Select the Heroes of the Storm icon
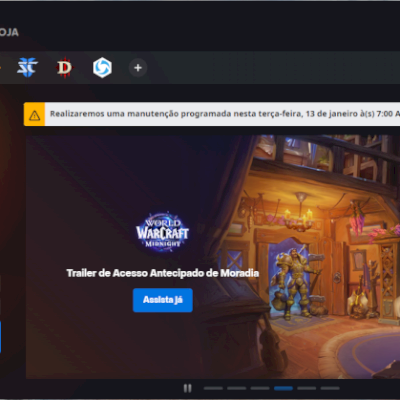The width and height of the screenshot is (400, 400). click(102, 68)
